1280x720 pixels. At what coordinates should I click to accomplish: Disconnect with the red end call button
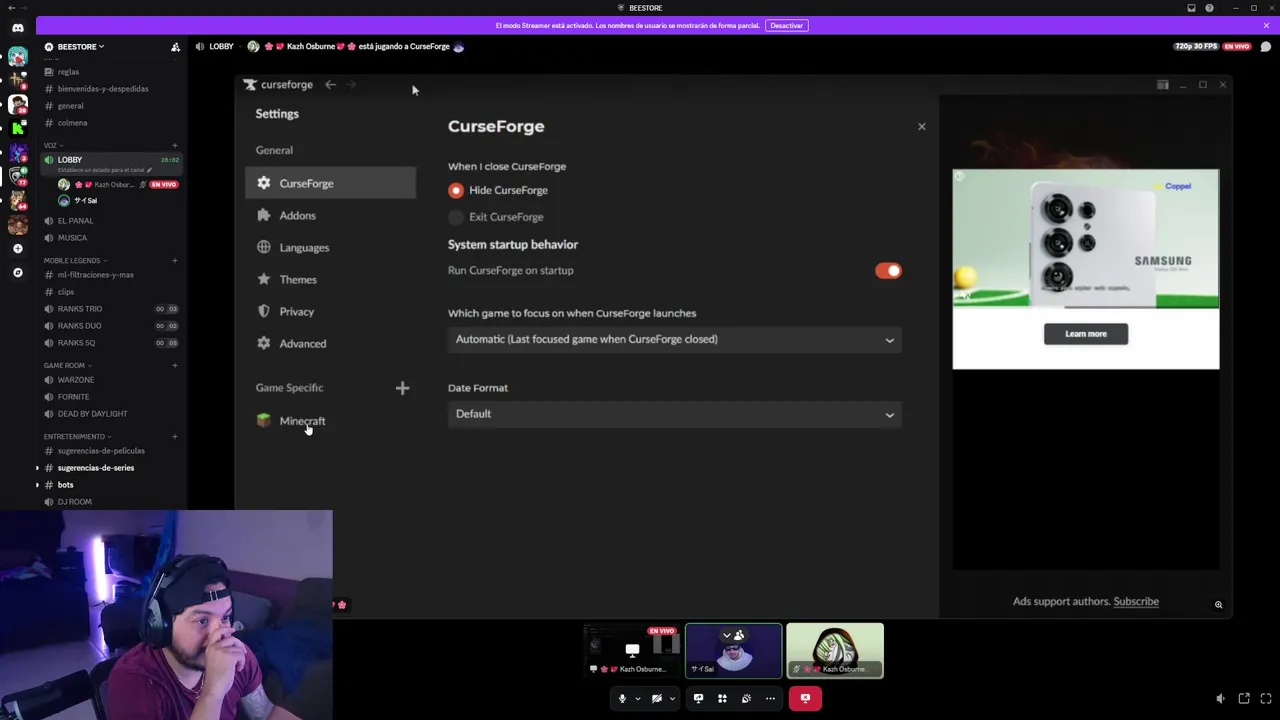(x=805, y=698)
